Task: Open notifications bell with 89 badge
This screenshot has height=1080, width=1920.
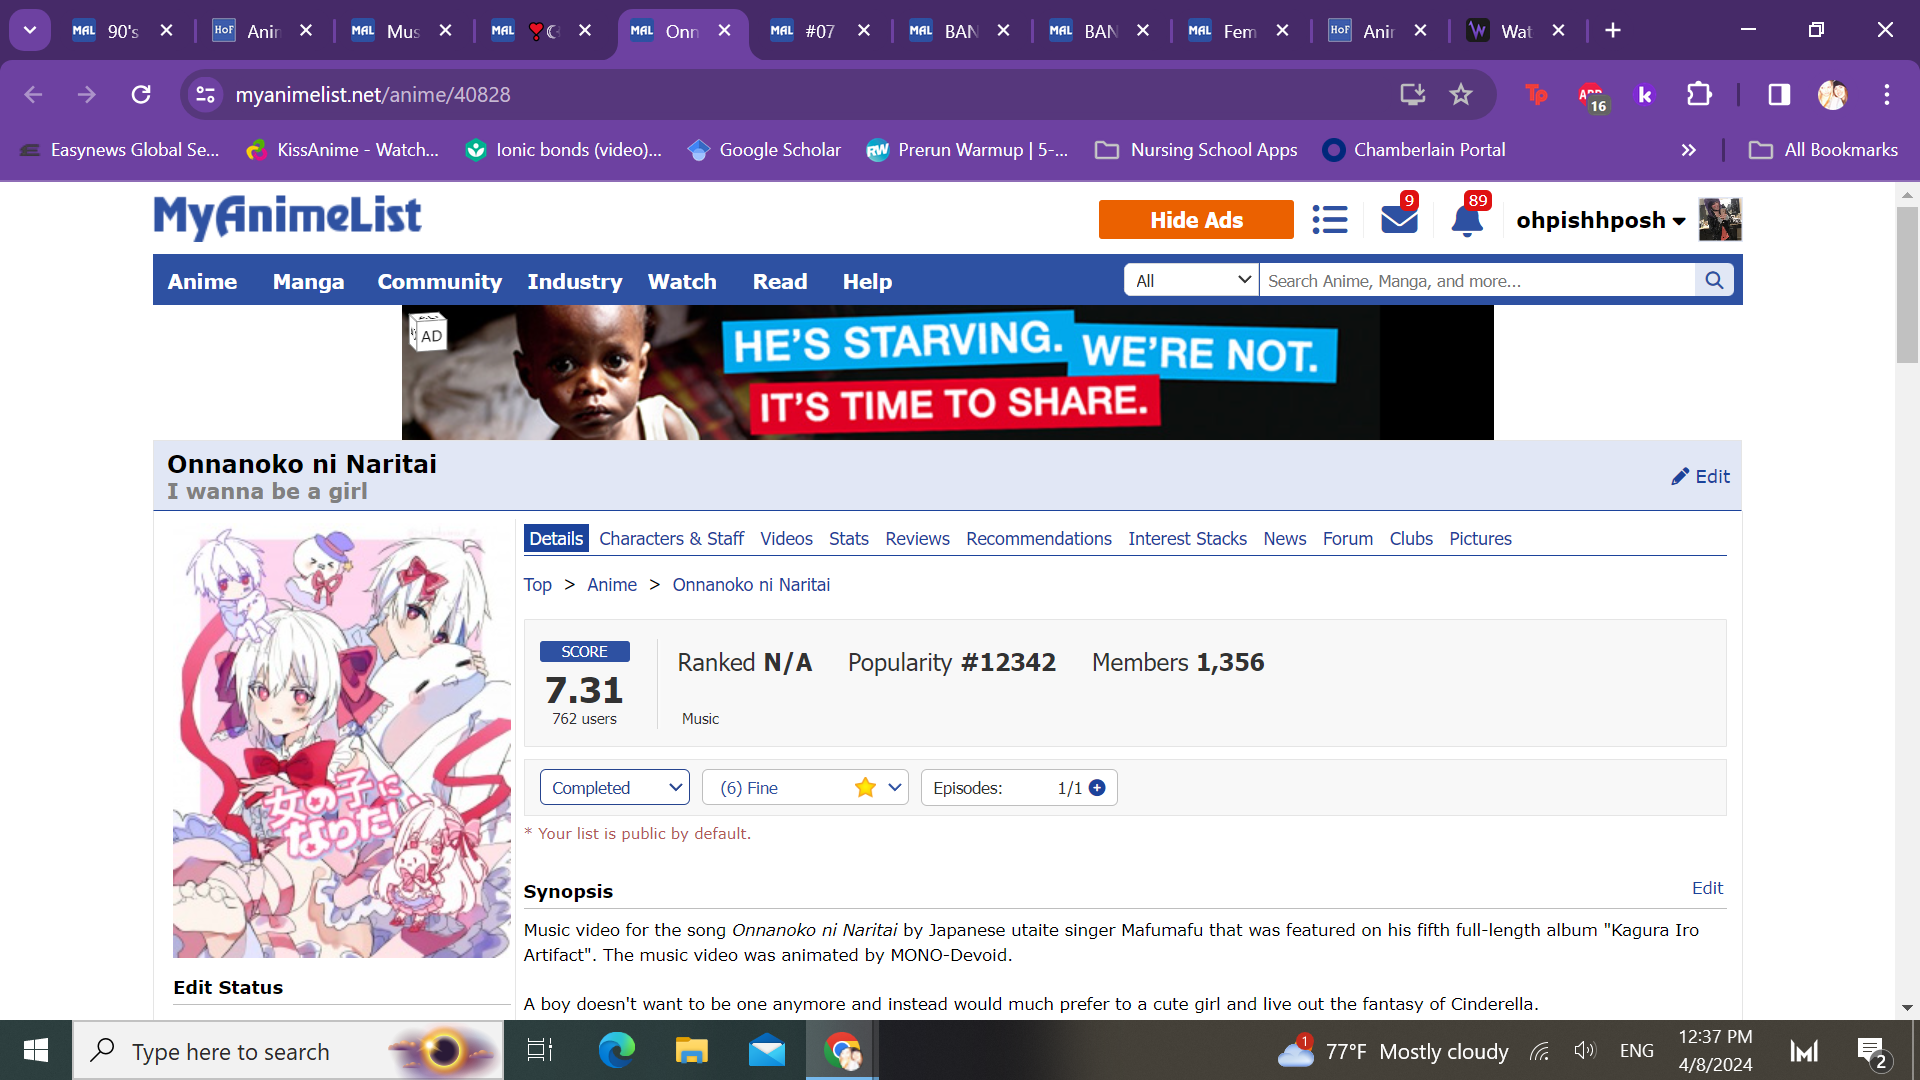Action: (1466, 220)
